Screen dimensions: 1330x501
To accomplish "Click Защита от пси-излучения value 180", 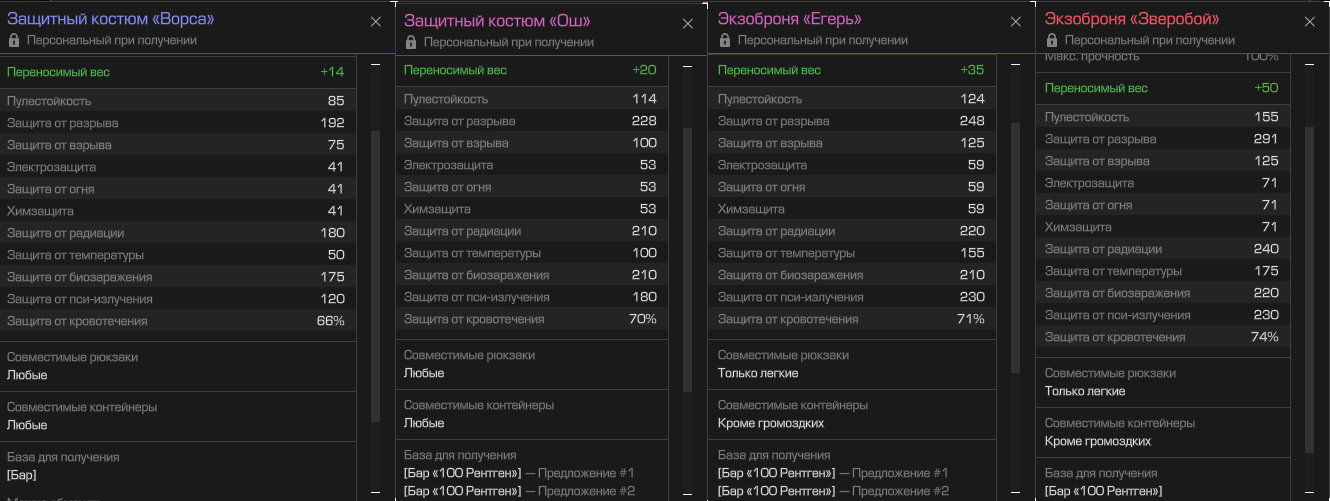I will (644, 297).
